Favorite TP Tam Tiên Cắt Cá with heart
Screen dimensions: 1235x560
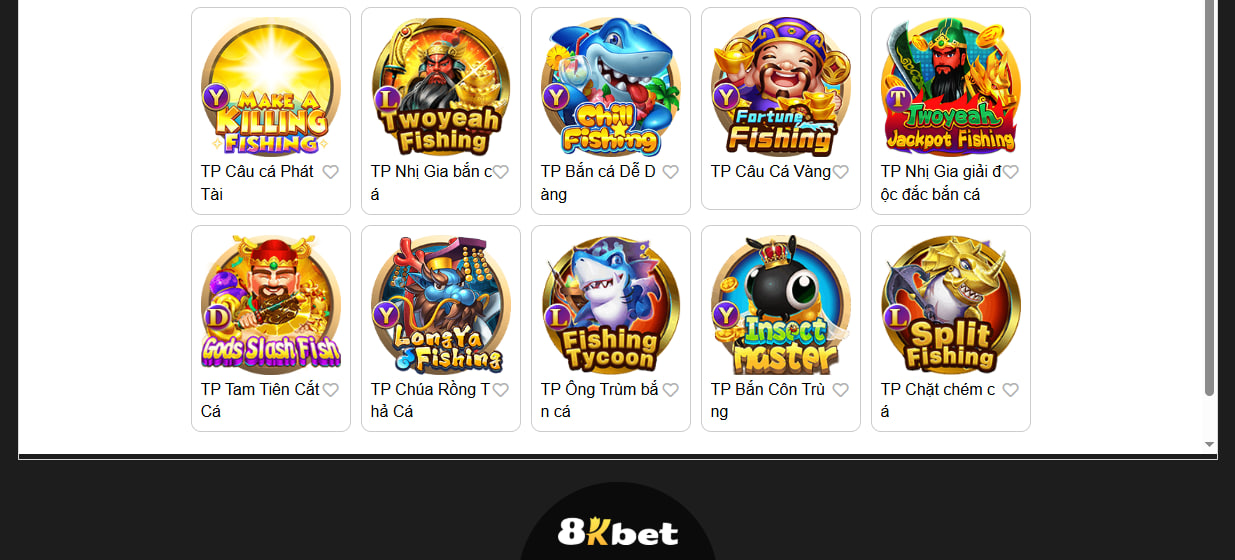pyautogui.click(x=331, y=390)
